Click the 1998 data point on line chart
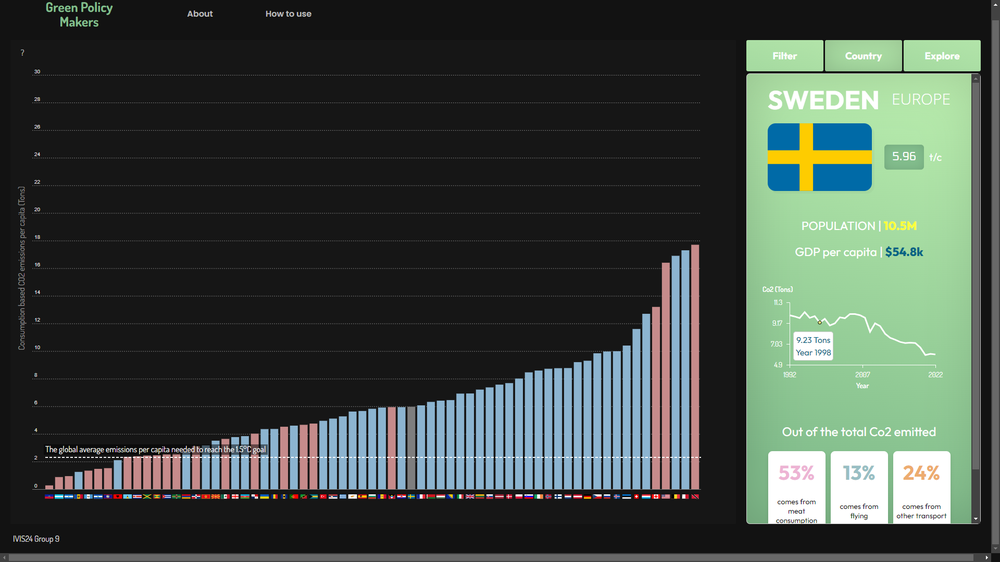The image size is (1000, 562). tap(820, 322)
